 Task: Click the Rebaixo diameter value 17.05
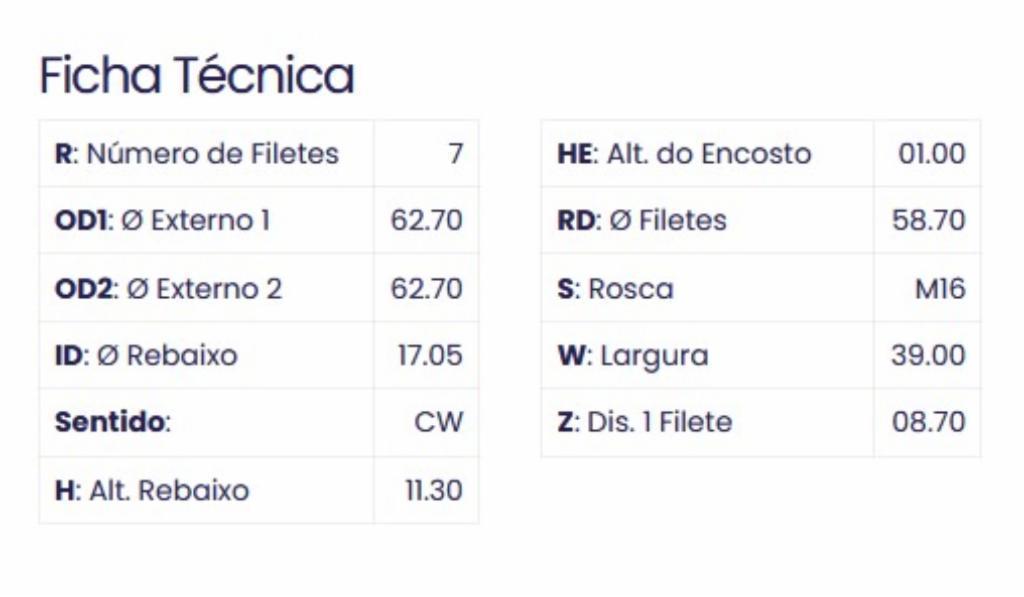(x=430, y=356)
